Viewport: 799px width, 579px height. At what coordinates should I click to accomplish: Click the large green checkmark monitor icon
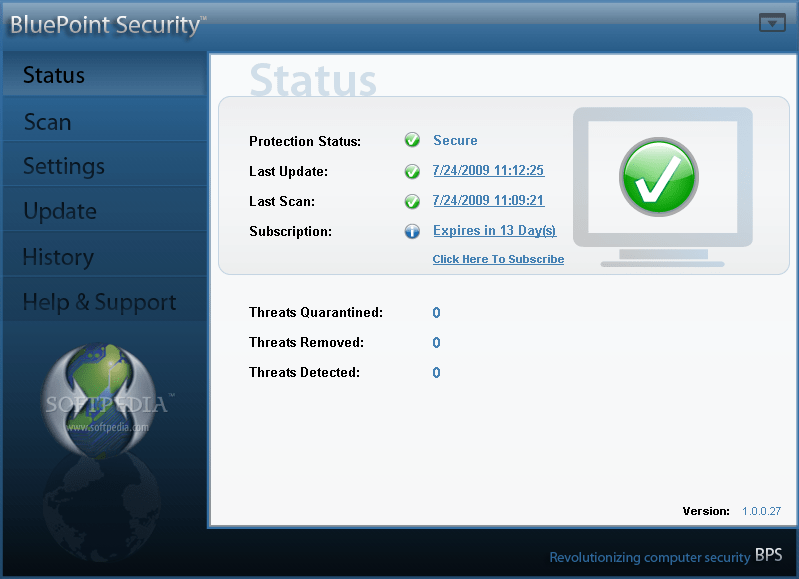click(662, 187)
